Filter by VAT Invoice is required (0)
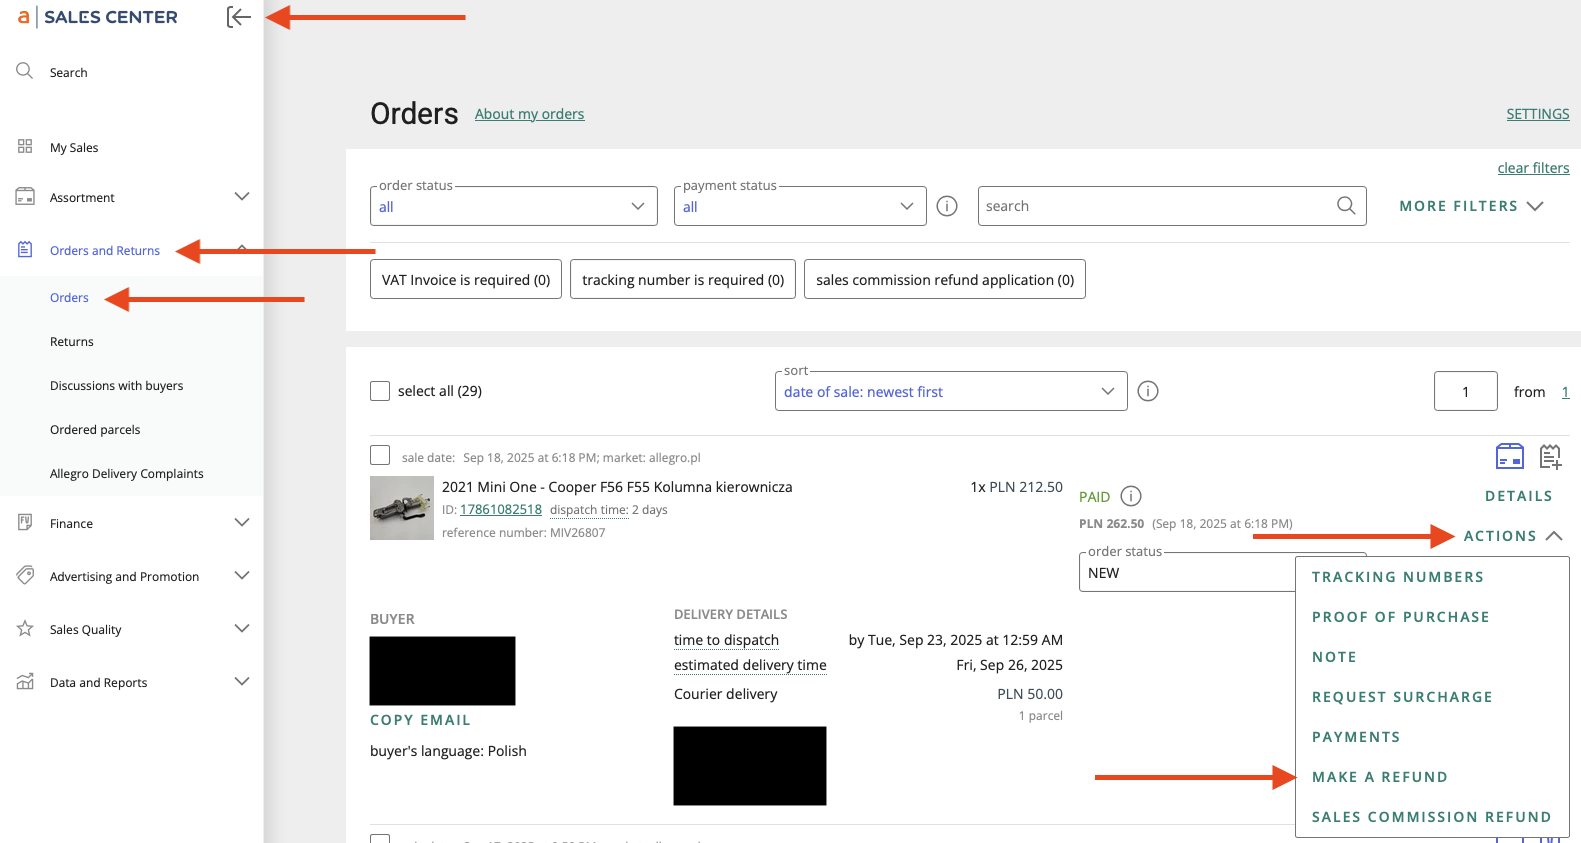 [466, 279]
